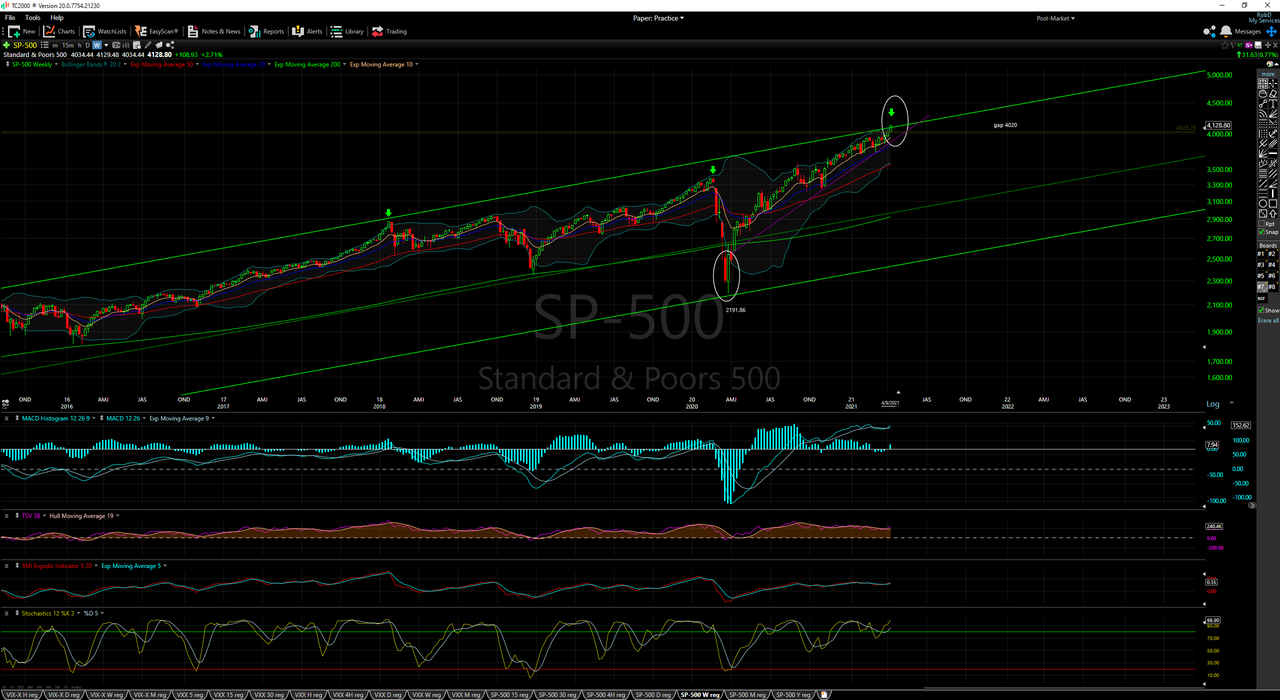
Task: Click the 4/9/2021 date marker
Action: 890,404
